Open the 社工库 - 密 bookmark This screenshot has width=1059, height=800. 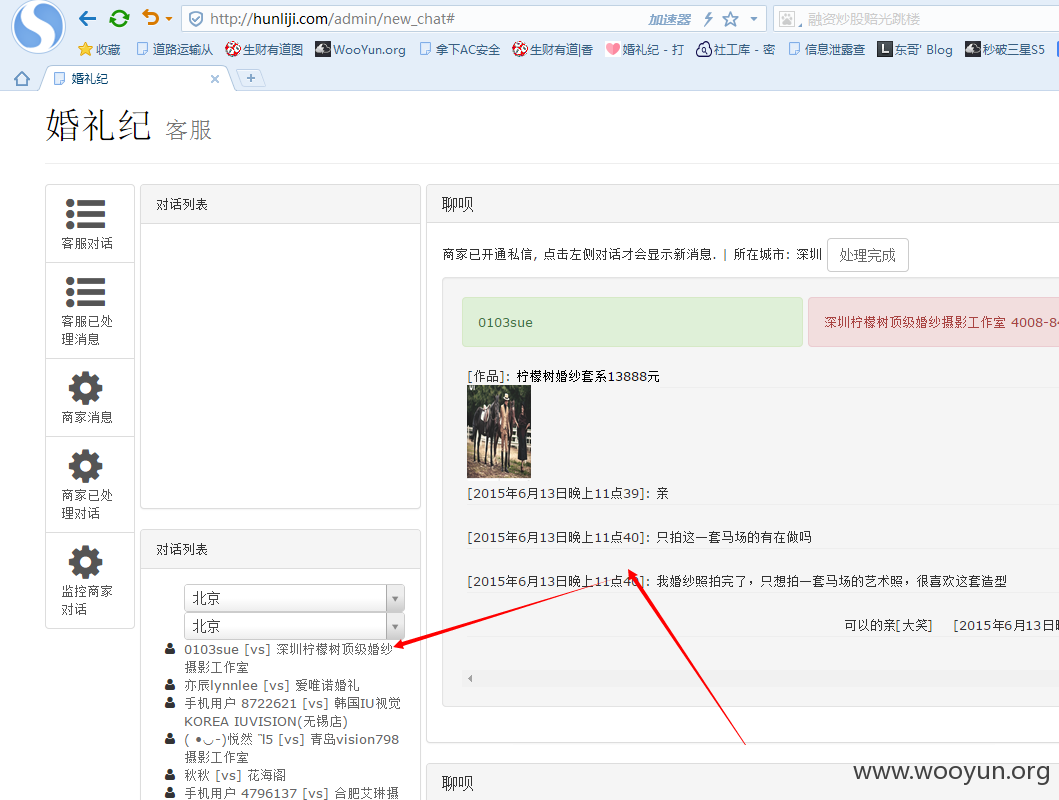(735, 49)
